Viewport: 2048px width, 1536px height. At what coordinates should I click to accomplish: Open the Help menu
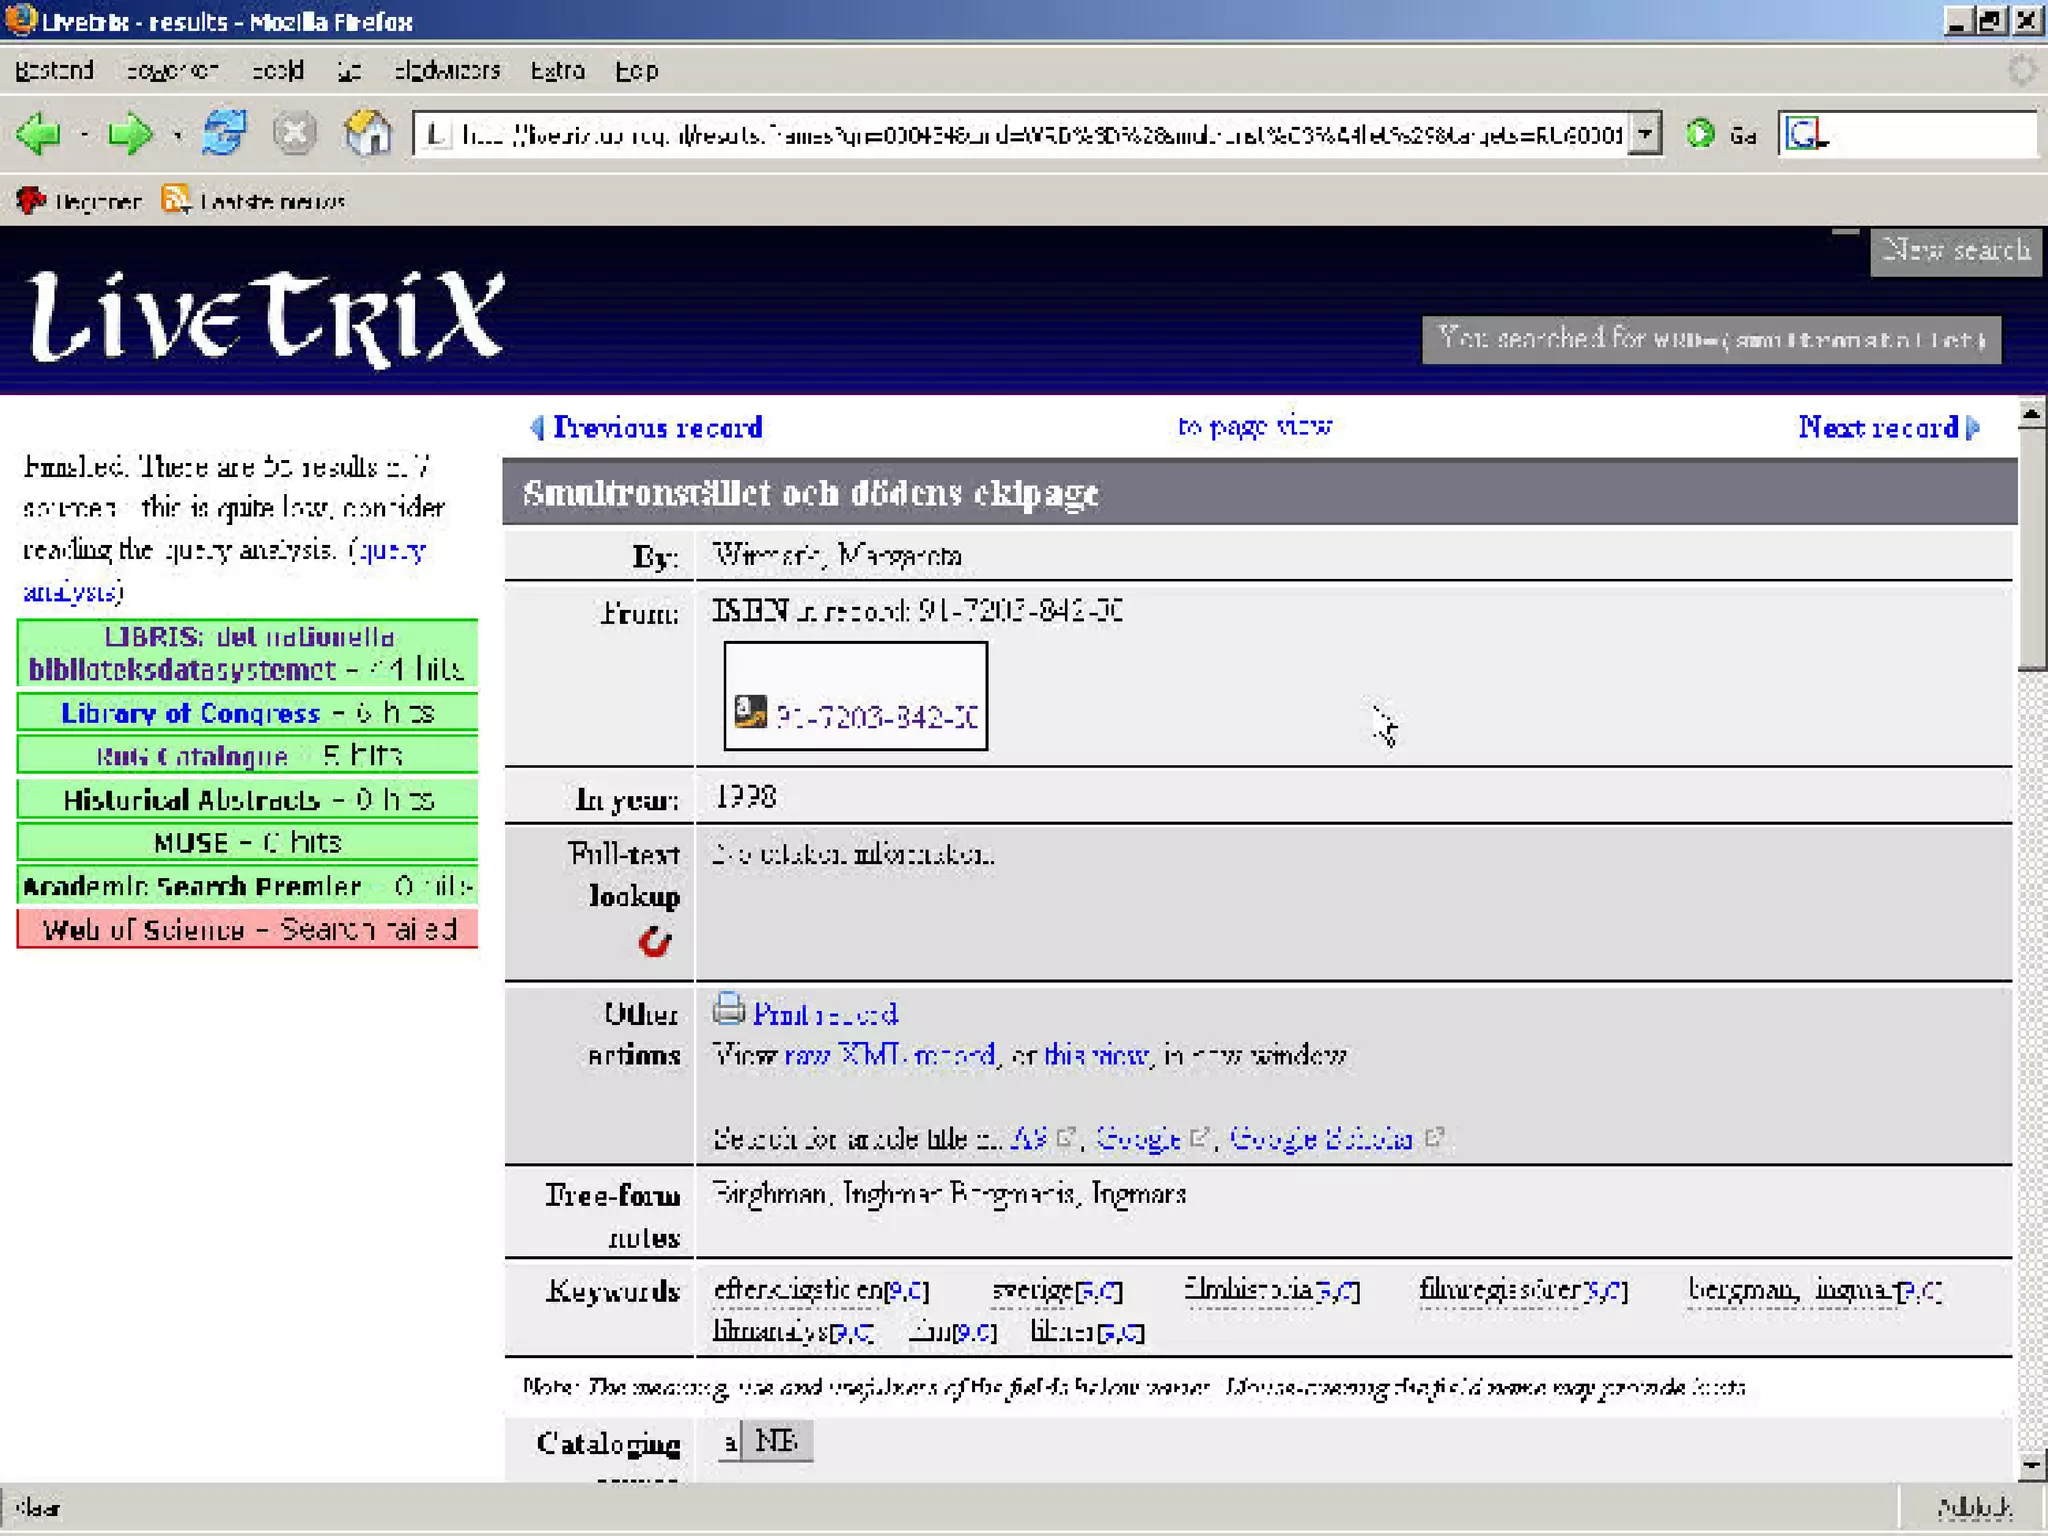636,71
